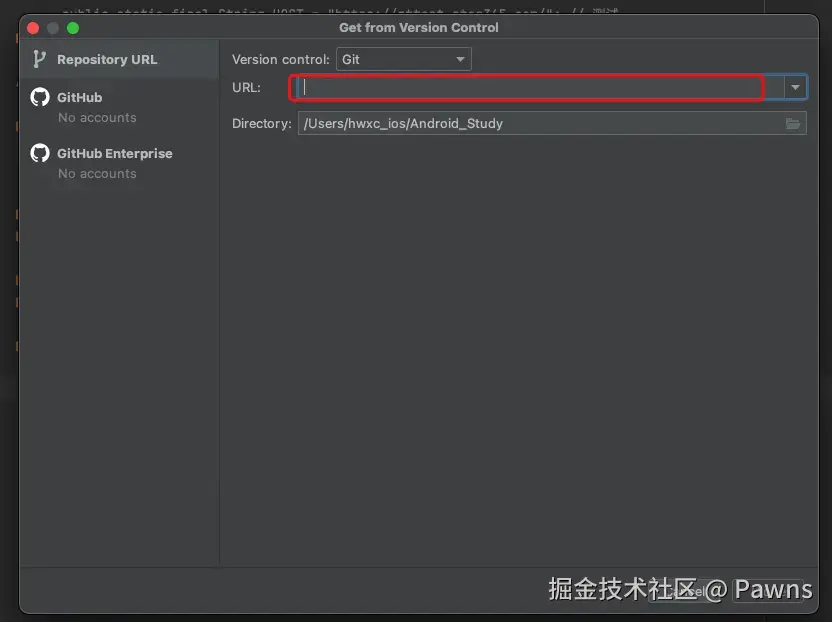Viewport: 832px width, 622px height.
Task: Open the GitHub accounts section
Action: point(119,107)
